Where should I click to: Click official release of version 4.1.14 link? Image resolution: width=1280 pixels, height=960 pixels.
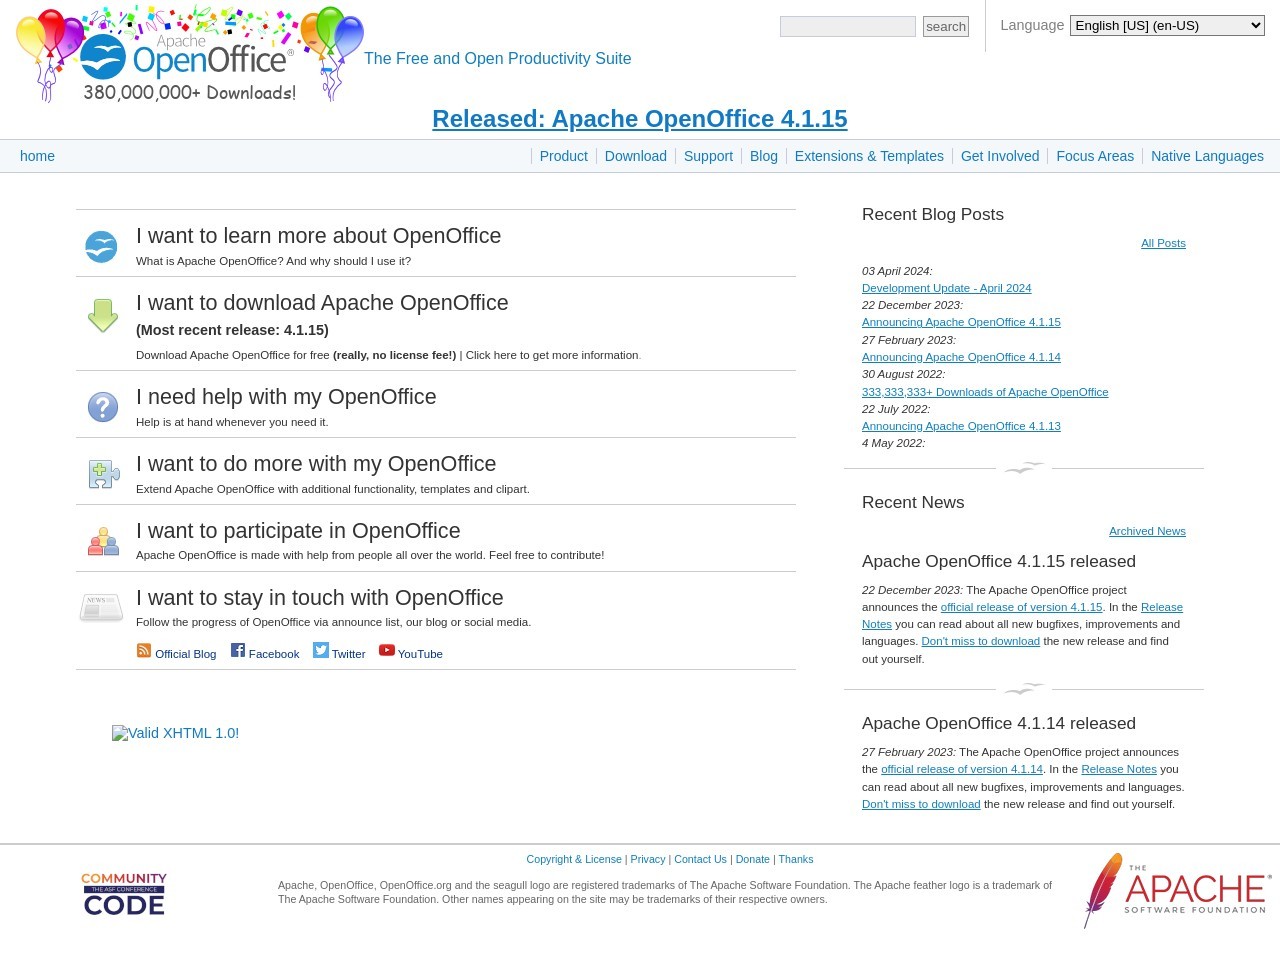(962, 769)
